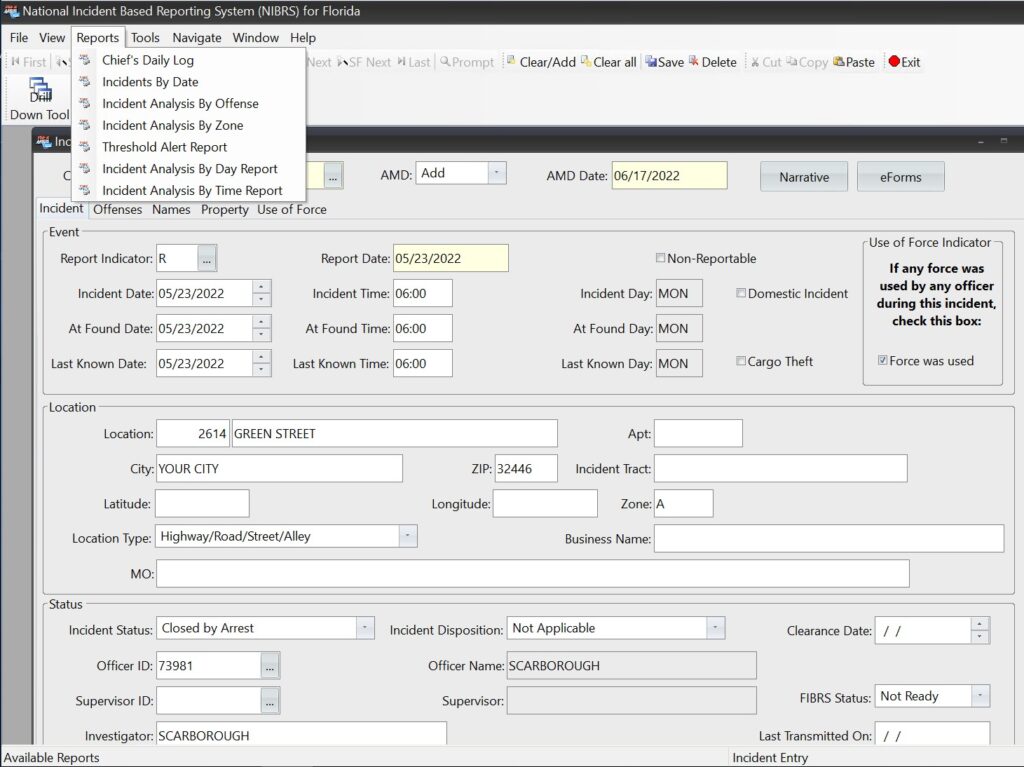
Task: Select Threshold Alert Report menu entry
Action: (164, 147)
